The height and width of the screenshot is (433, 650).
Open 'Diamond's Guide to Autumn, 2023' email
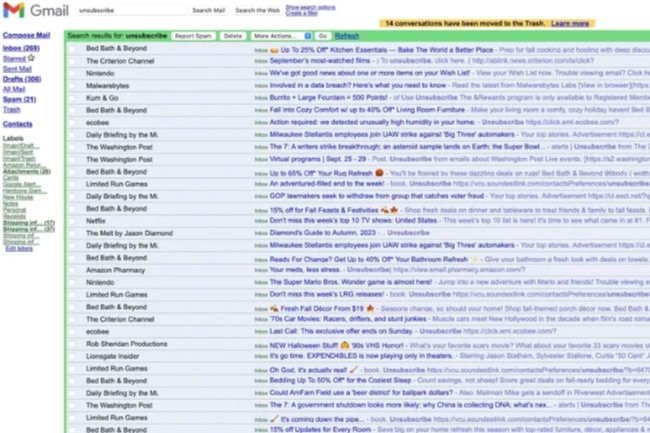[x=323, y=233]
